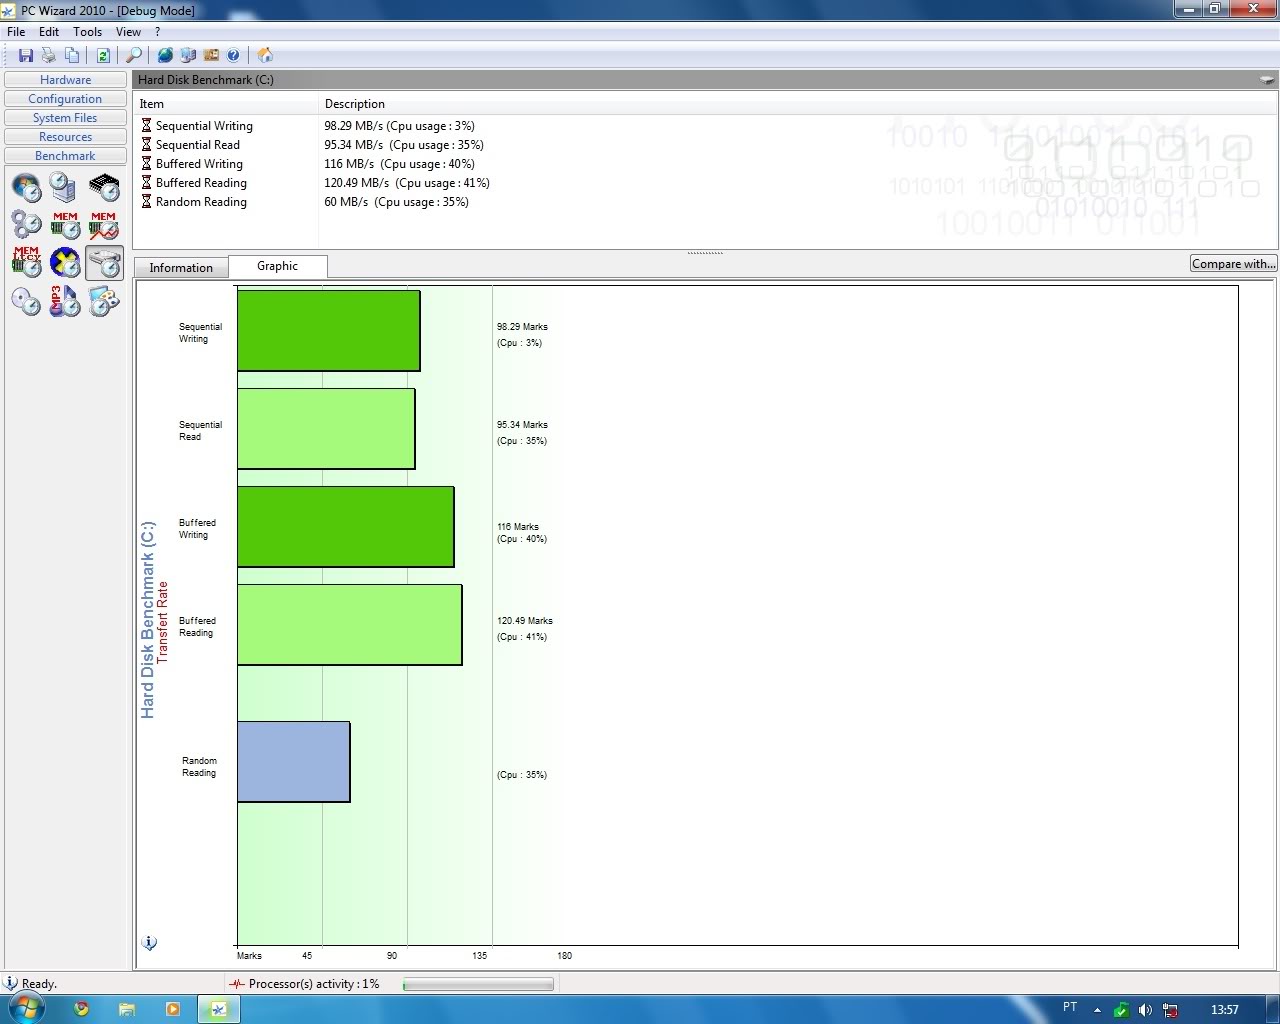
Task: Select the Random Reading row
Action: pos(705,202)
